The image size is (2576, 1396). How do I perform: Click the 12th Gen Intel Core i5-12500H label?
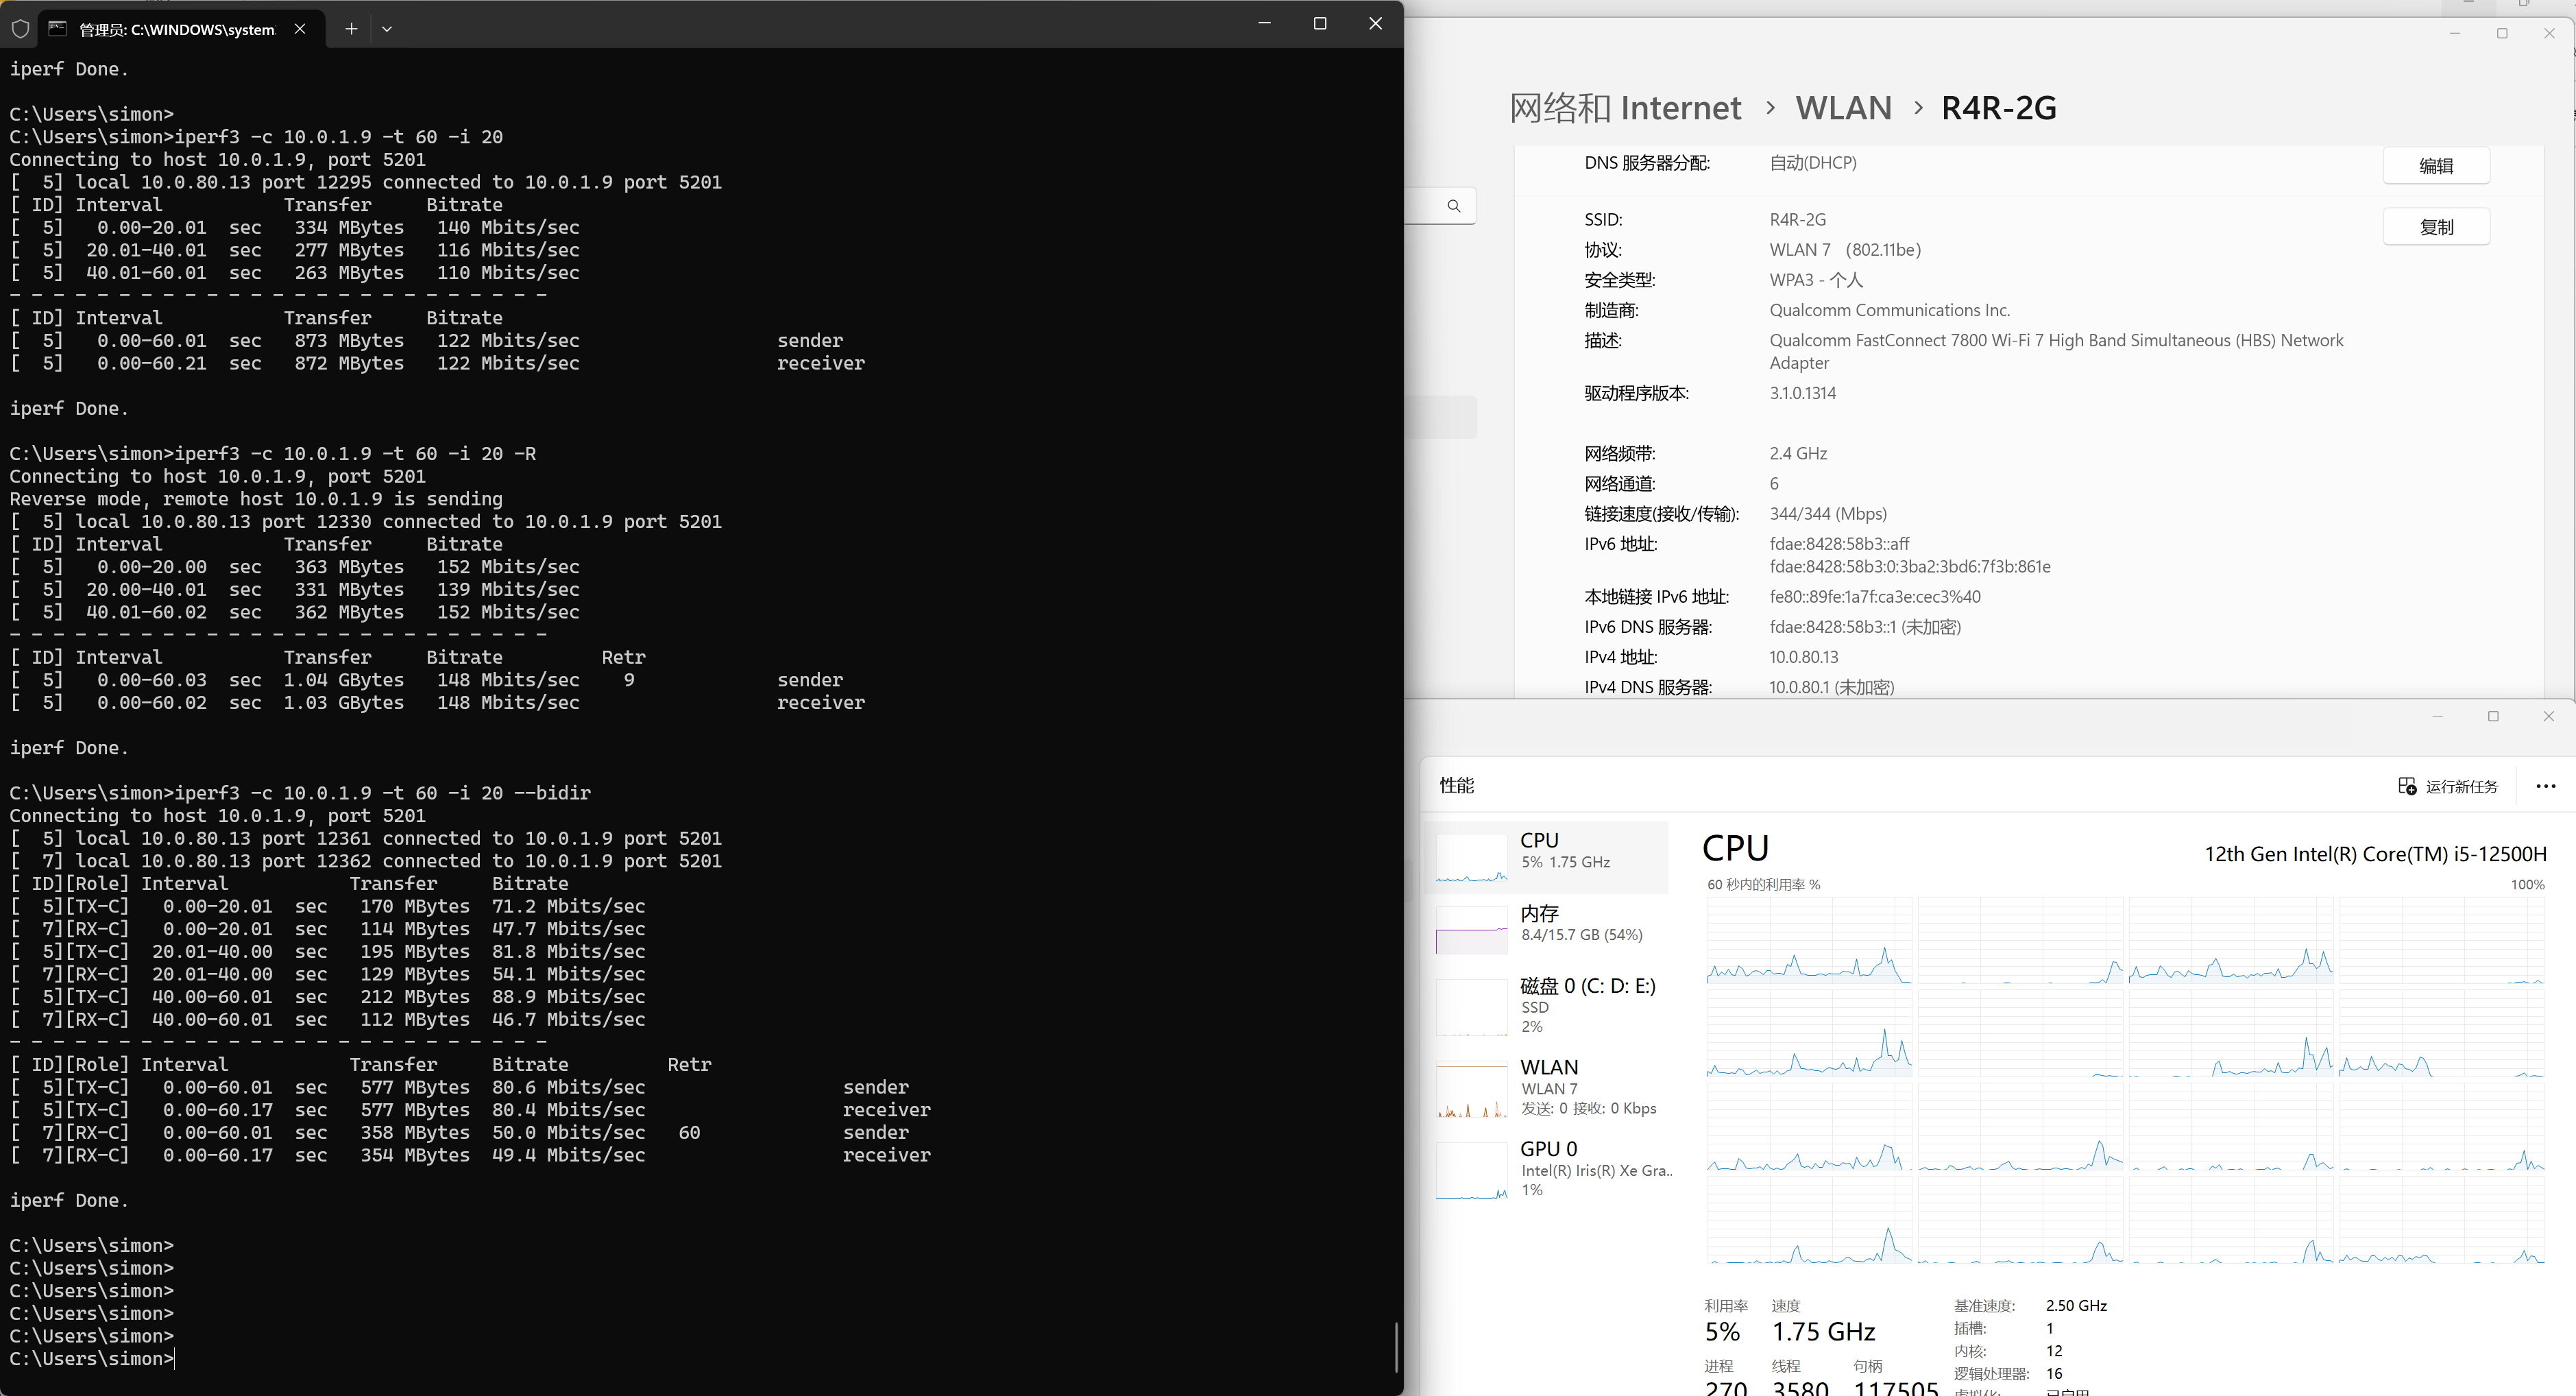point(2375,854)
